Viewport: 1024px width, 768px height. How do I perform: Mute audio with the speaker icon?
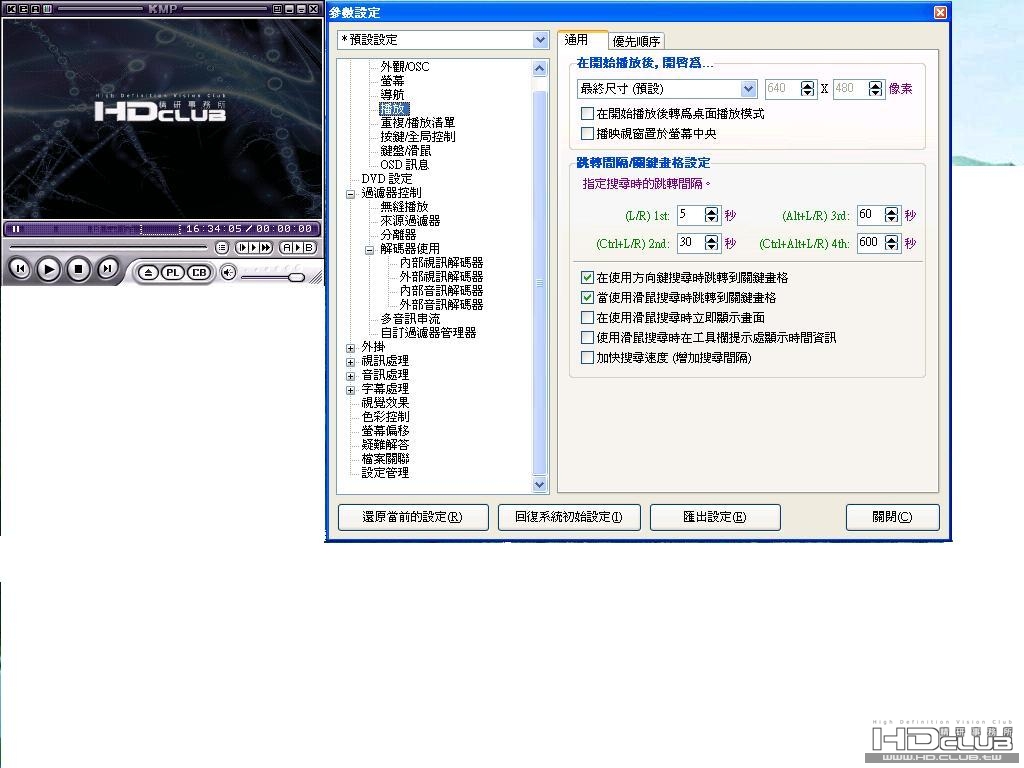(x=227, y=272)
